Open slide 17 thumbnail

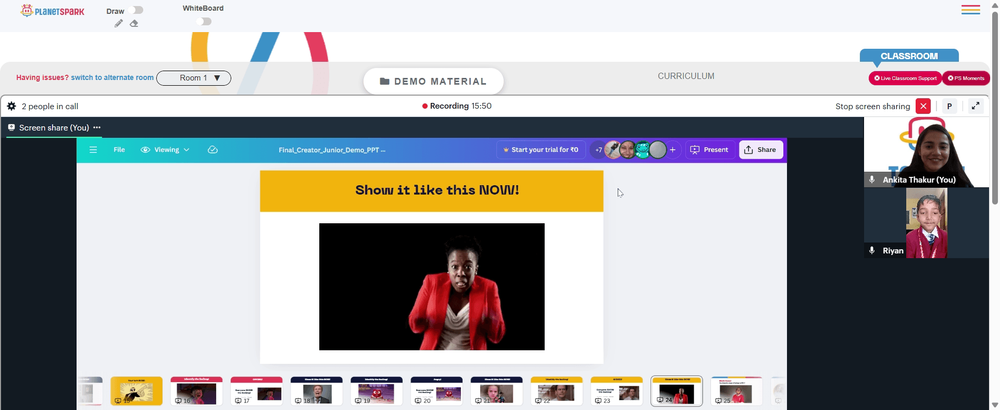click(x=256, y=391)
